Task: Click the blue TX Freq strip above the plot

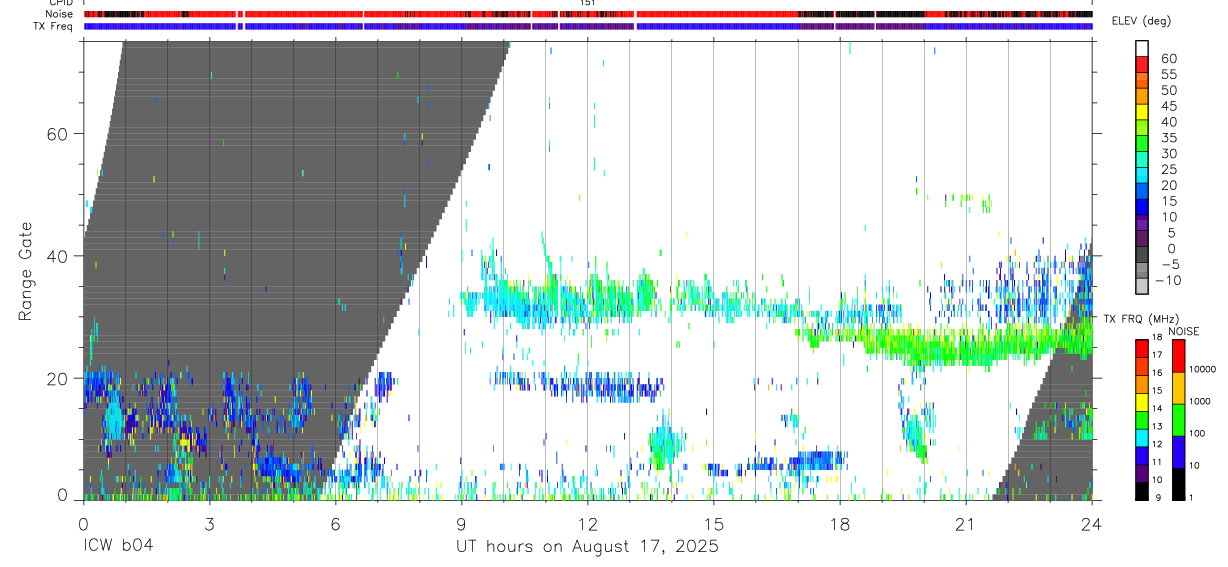Action: 588,26
